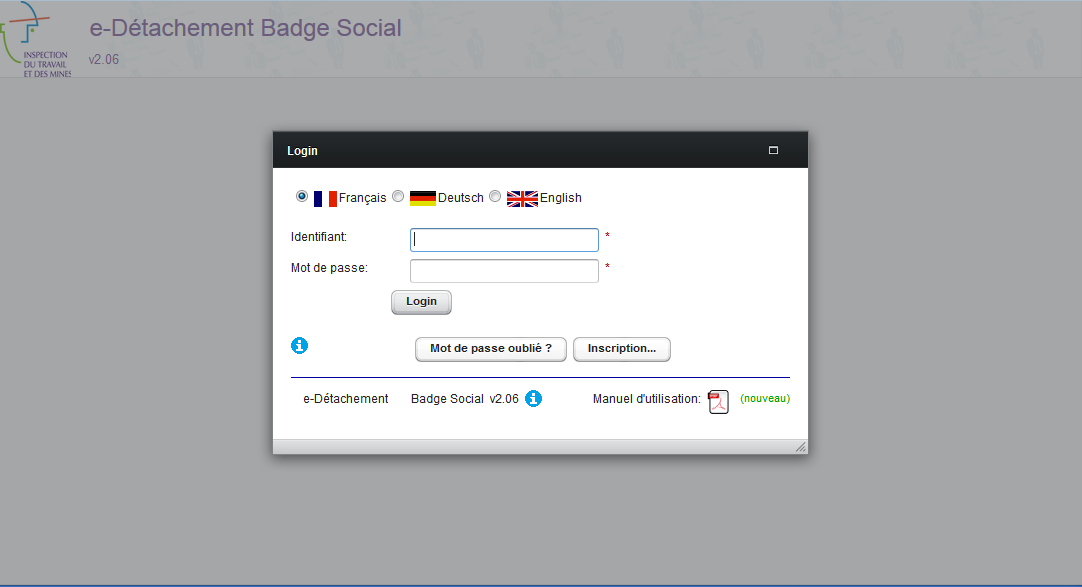Click the Identifiant label

click(319, 237)
